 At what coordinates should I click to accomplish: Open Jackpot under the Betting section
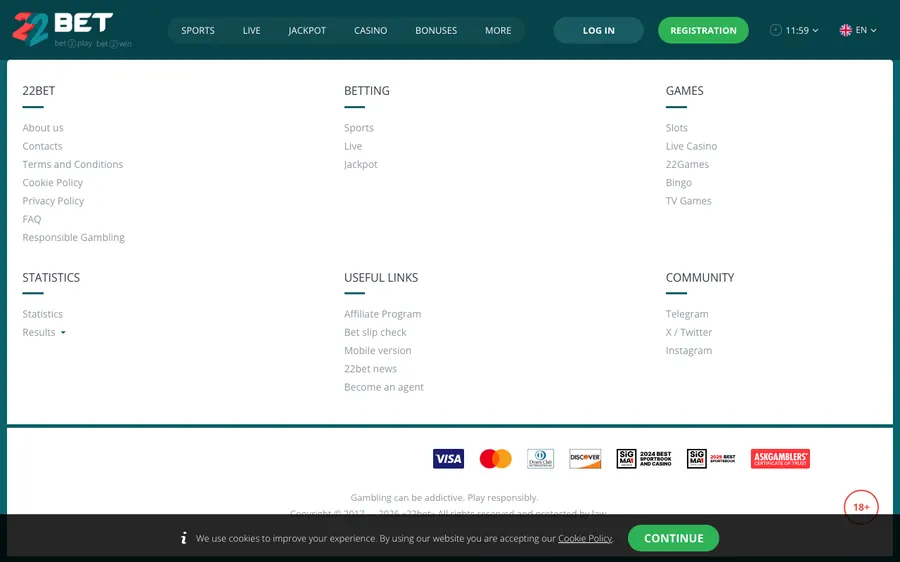(x=360, y=164)
